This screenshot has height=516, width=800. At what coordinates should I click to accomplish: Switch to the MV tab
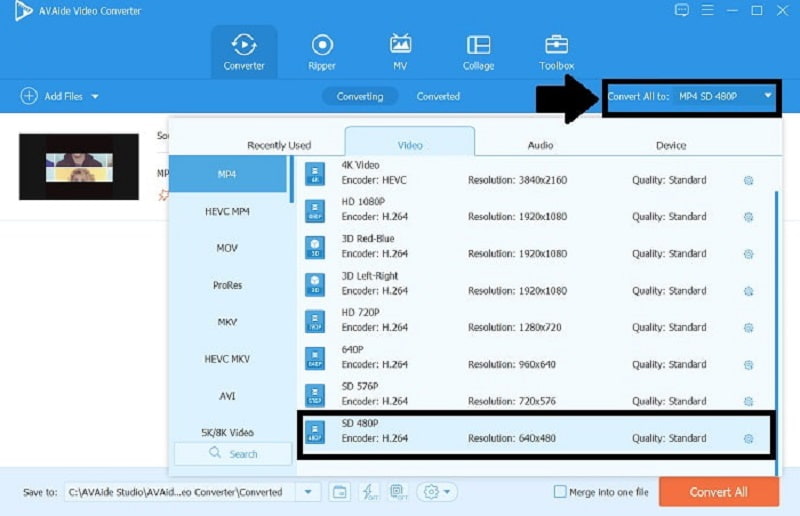[x=401, y=52]
